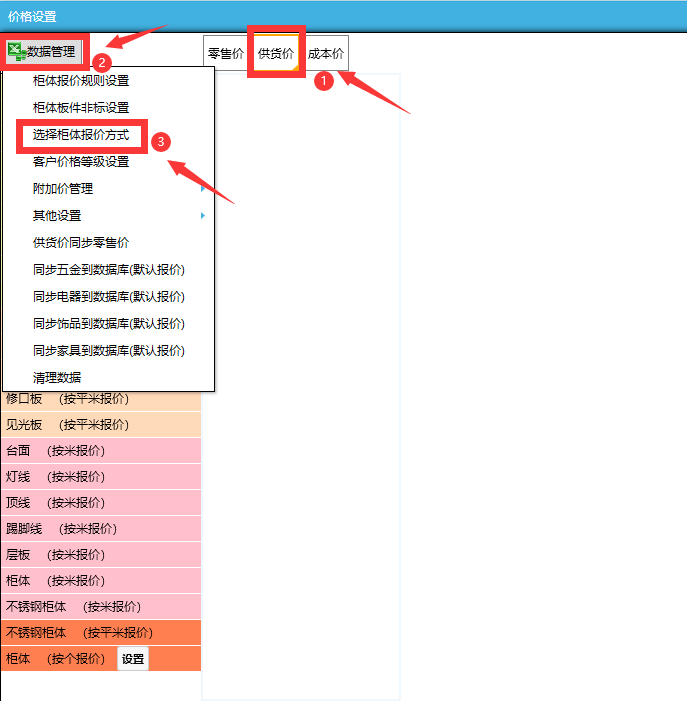Switch to the 零售价 tab
687x701 pixels.
[x=226, y=54]
